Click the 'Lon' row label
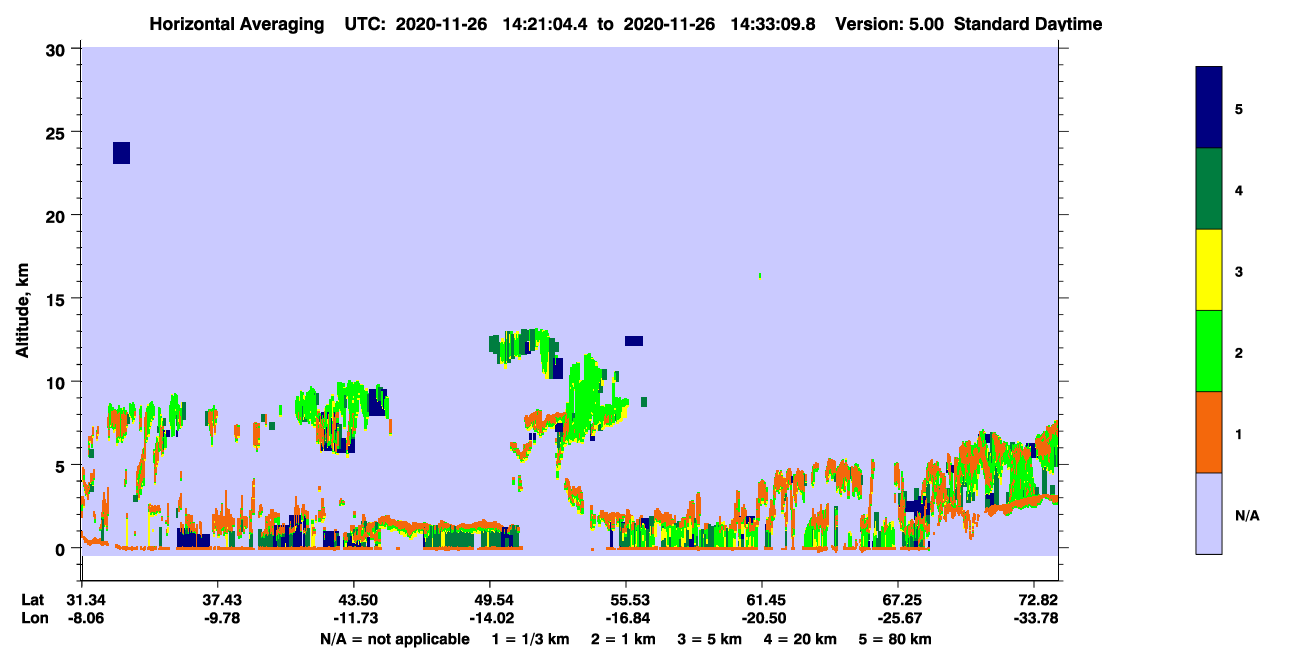The image size is (1300, 667). pyautogui.click(x=34, y=618)
